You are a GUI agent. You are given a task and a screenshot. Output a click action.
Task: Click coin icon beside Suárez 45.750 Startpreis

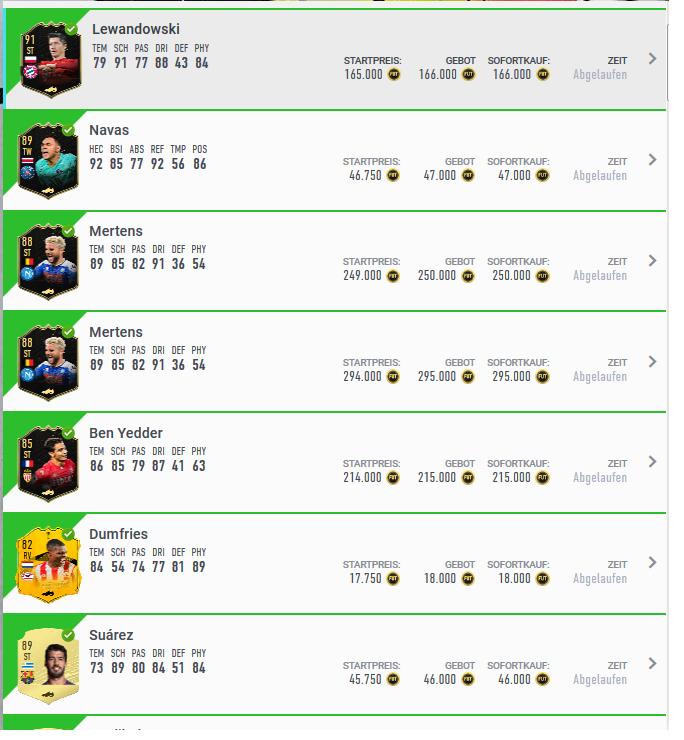(393, 680)
